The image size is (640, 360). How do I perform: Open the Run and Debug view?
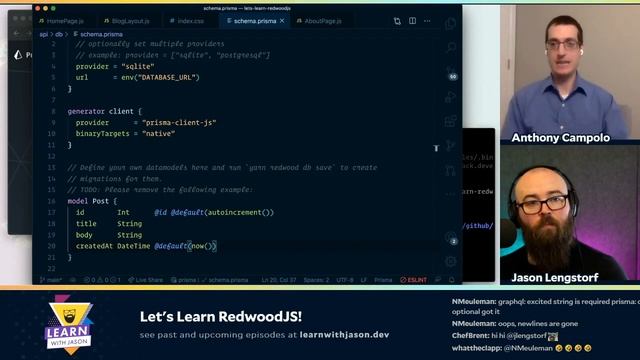pyautogui.click(x=451, y=97)
